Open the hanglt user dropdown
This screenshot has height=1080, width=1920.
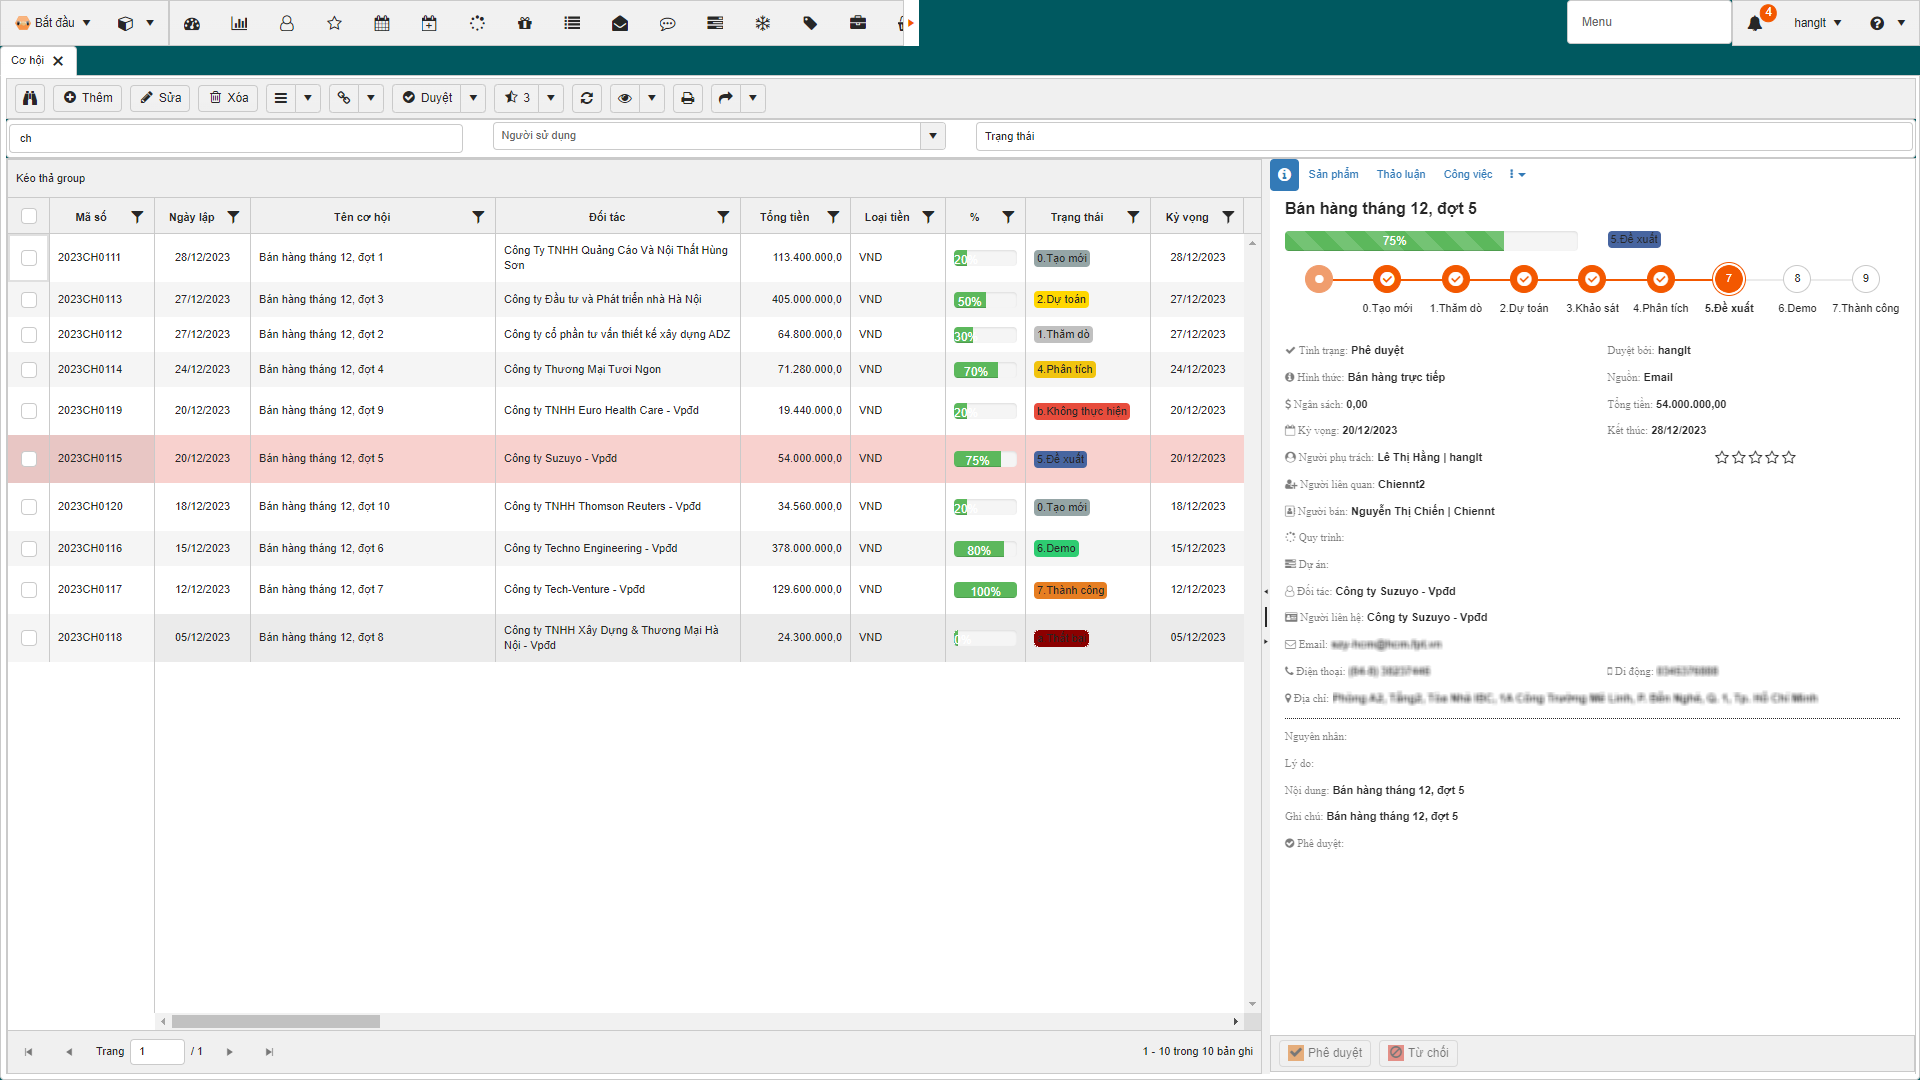(x=1817, y=23)
